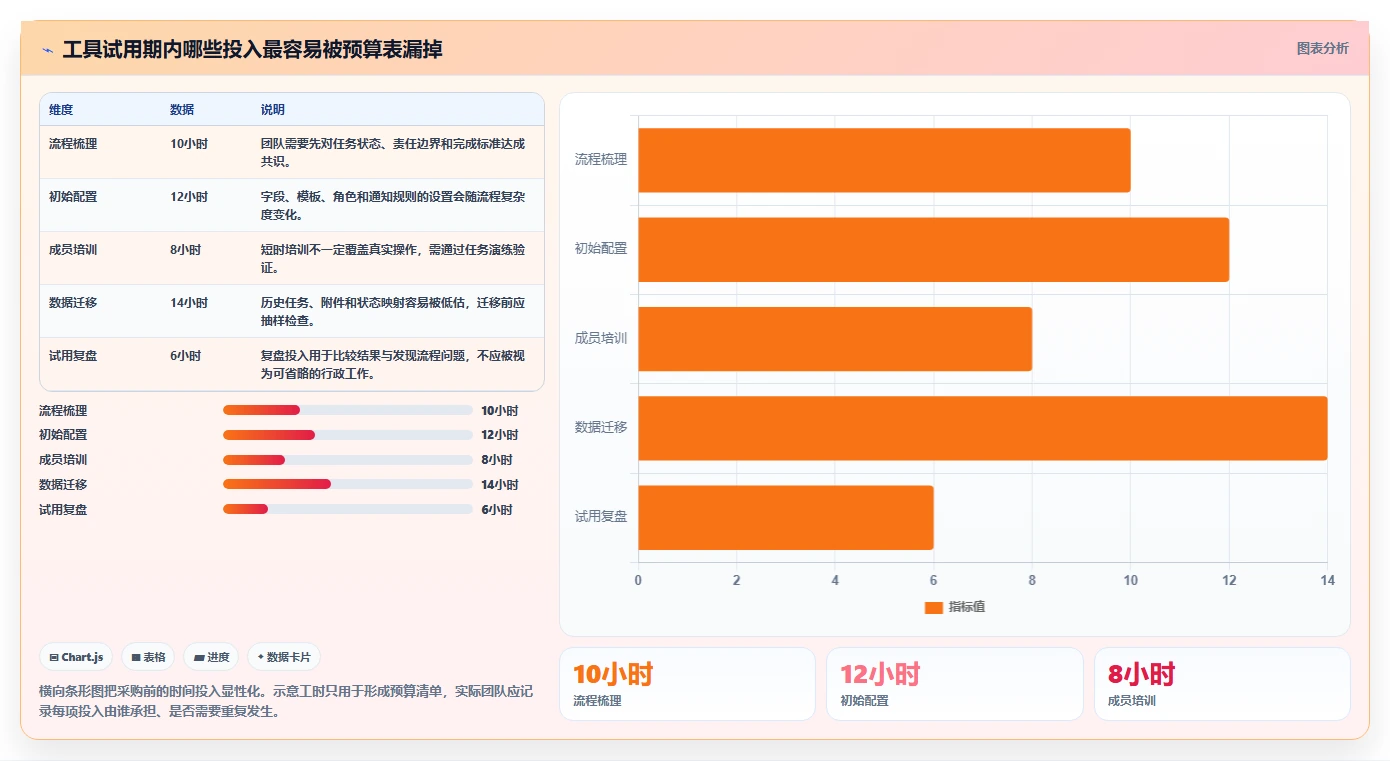Click the 10 tick on the chart x-axis
Viewport: 1390px width, 761px height.
pyautogui.click(x=1130, y=580)
